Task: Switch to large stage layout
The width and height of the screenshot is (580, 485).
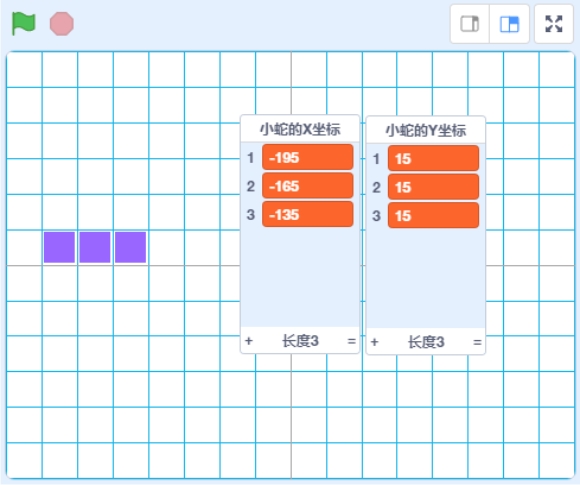Action: (x=509, y=24)
